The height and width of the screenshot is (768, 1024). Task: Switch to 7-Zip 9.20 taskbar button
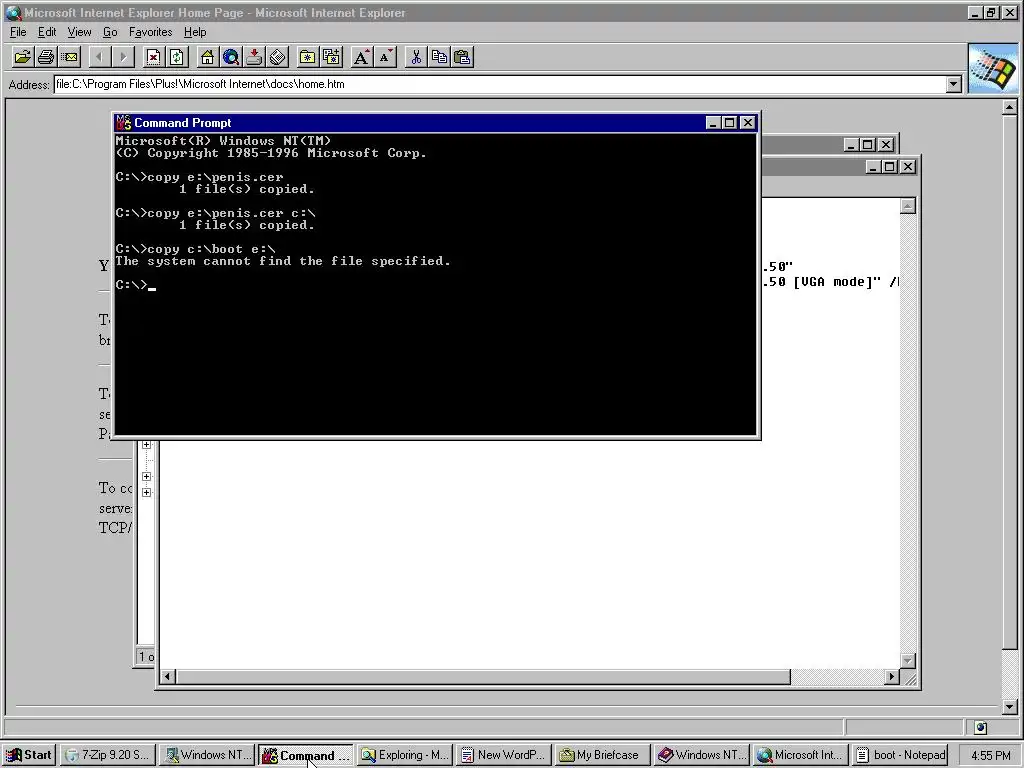coord(108,755)
